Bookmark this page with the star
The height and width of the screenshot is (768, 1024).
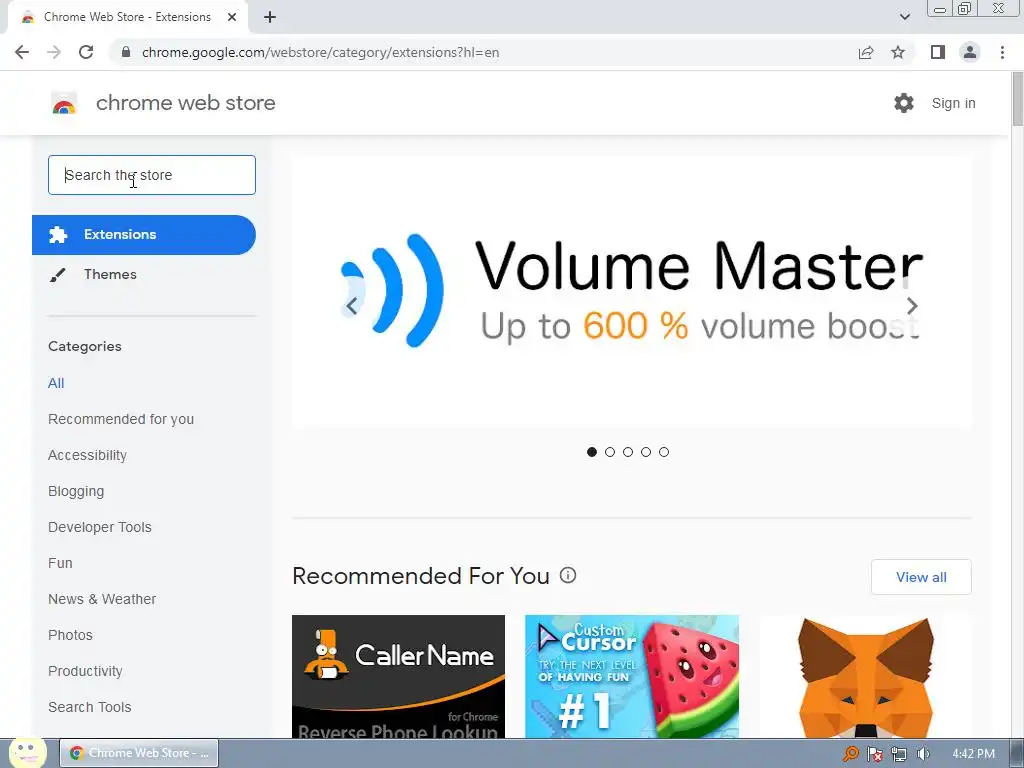[x=898, y=52]
